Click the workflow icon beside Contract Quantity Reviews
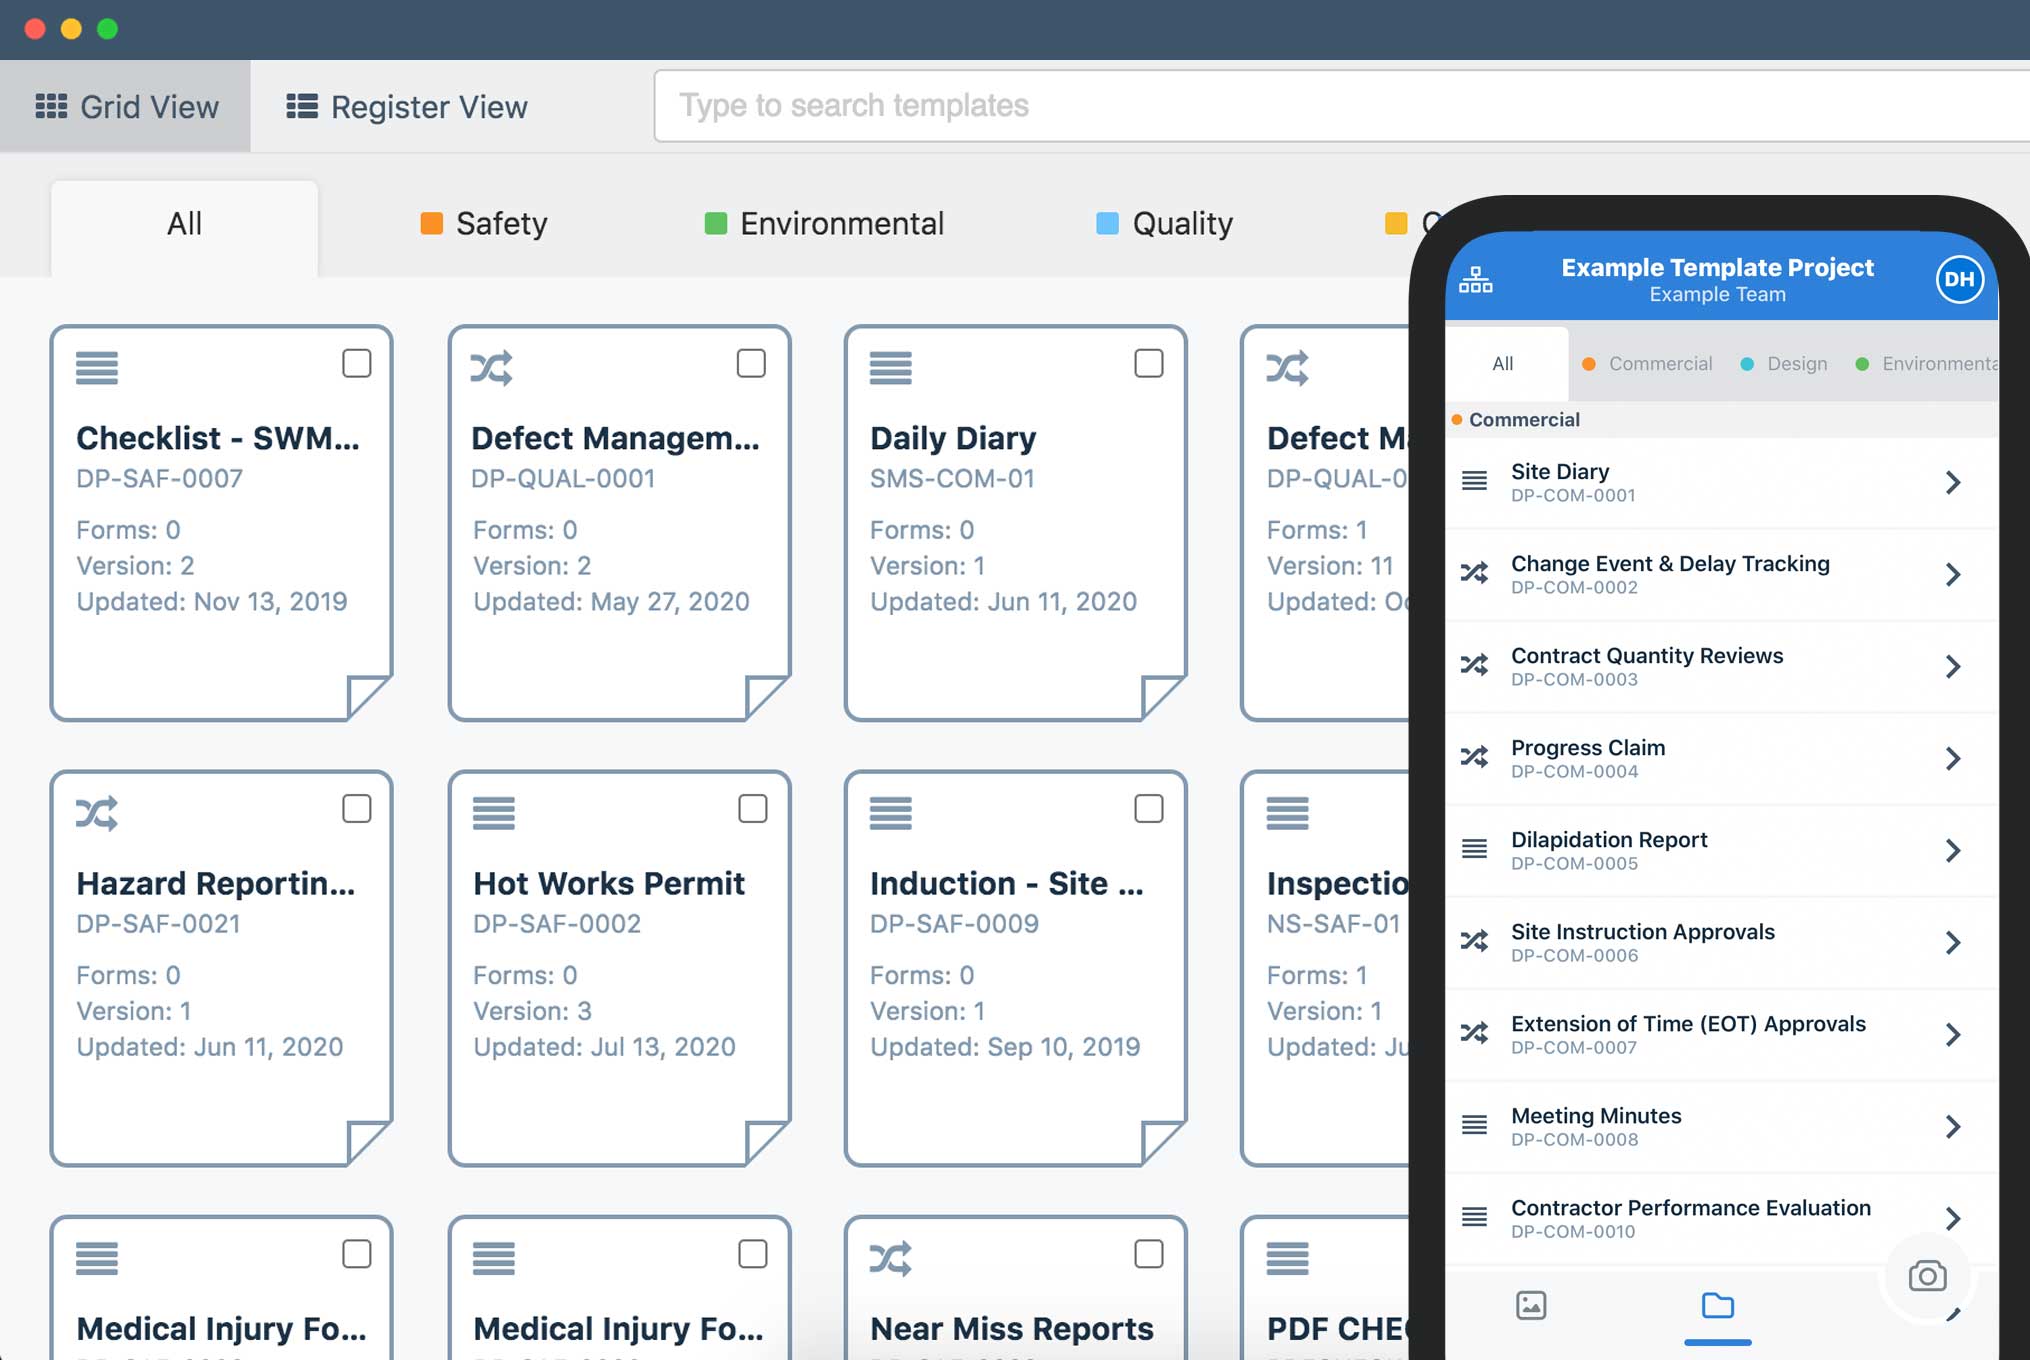This screenshot has width=2030, height=1360. (x=1475, y=665)
